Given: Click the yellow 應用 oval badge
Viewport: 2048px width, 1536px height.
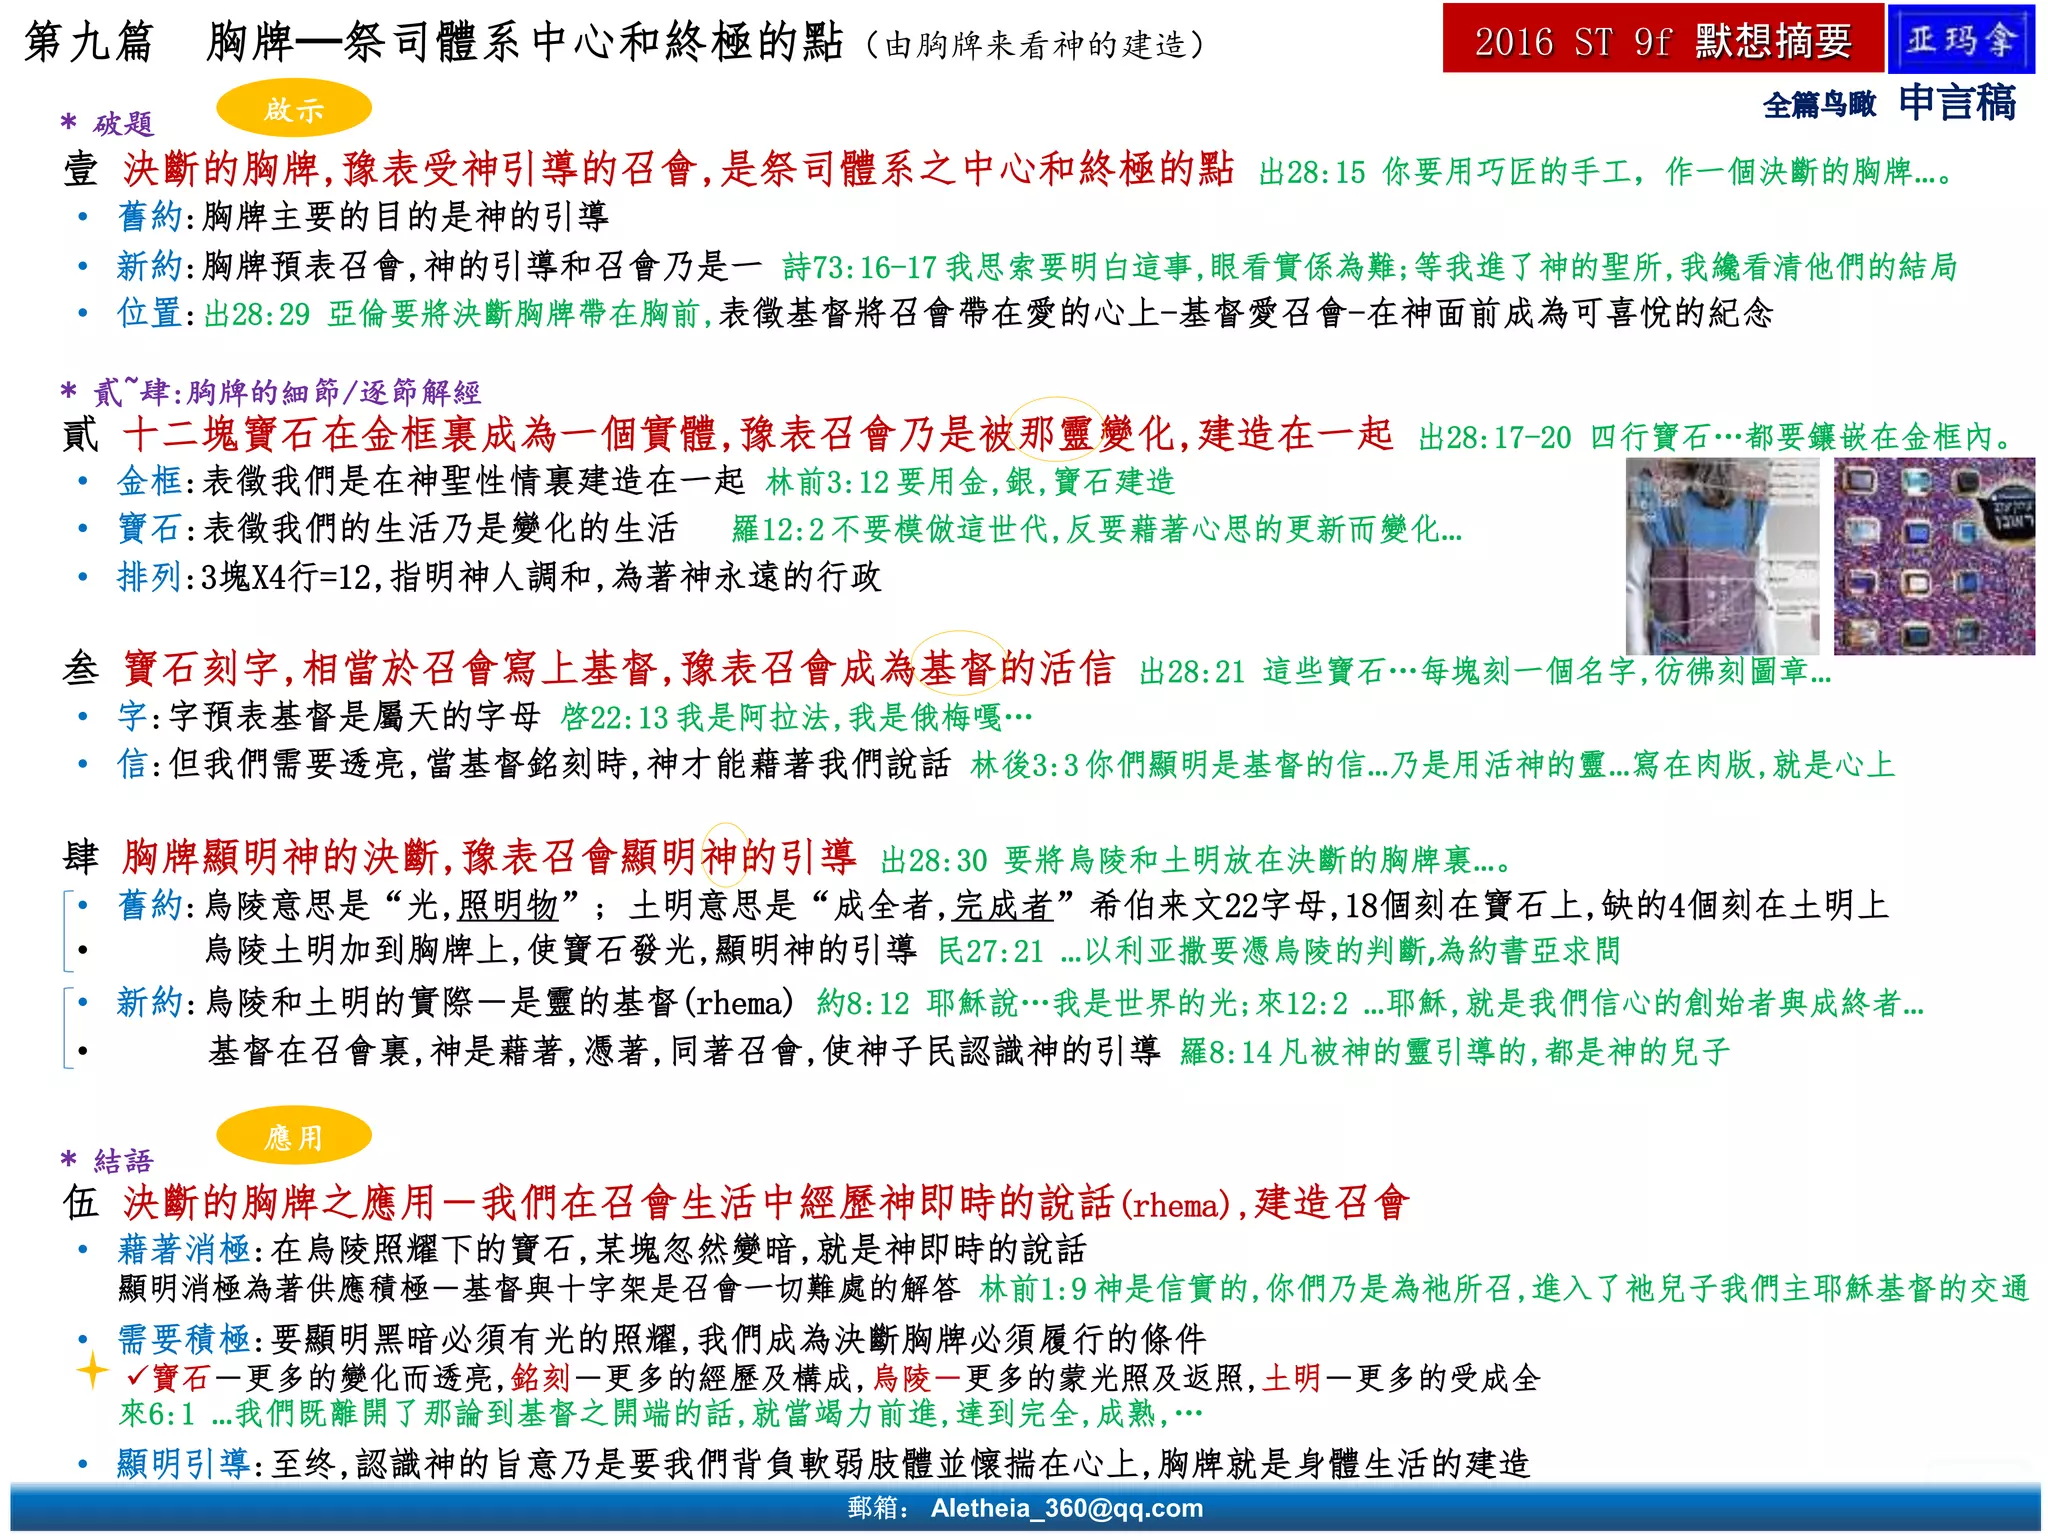Looking at the screenshot, I should coord(293,1136).
